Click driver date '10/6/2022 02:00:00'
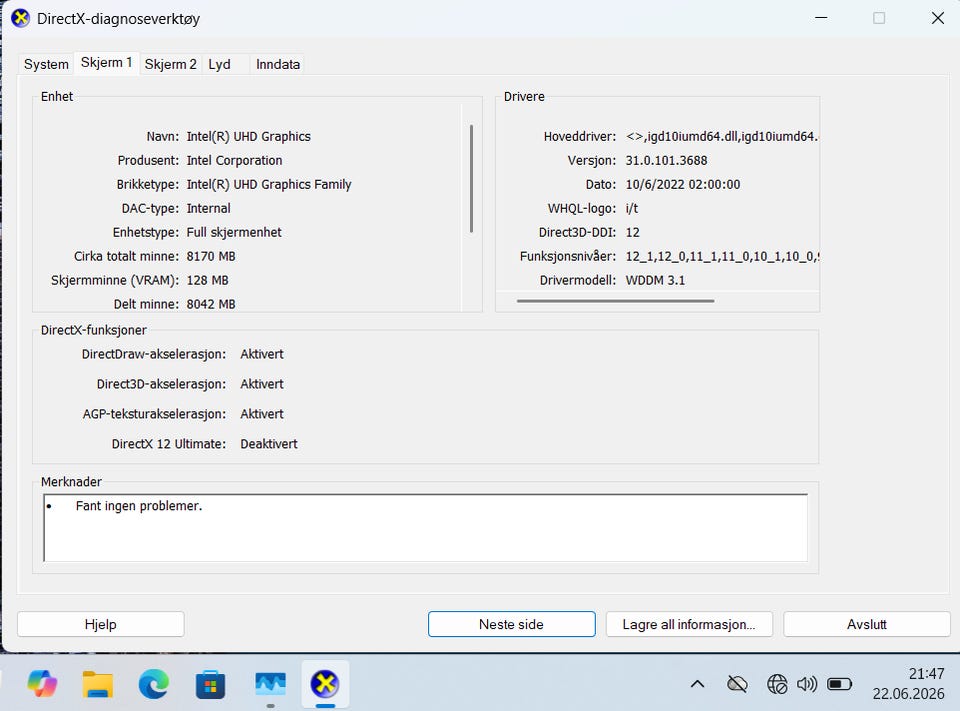 683,184
